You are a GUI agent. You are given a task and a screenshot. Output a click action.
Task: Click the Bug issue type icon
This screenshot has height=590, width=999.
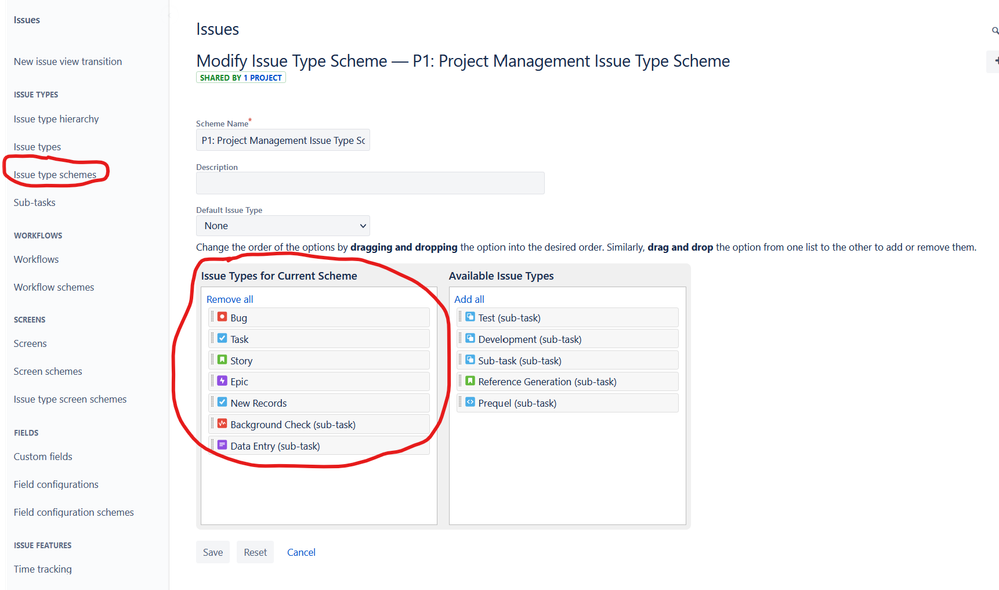tap(222, 317)
